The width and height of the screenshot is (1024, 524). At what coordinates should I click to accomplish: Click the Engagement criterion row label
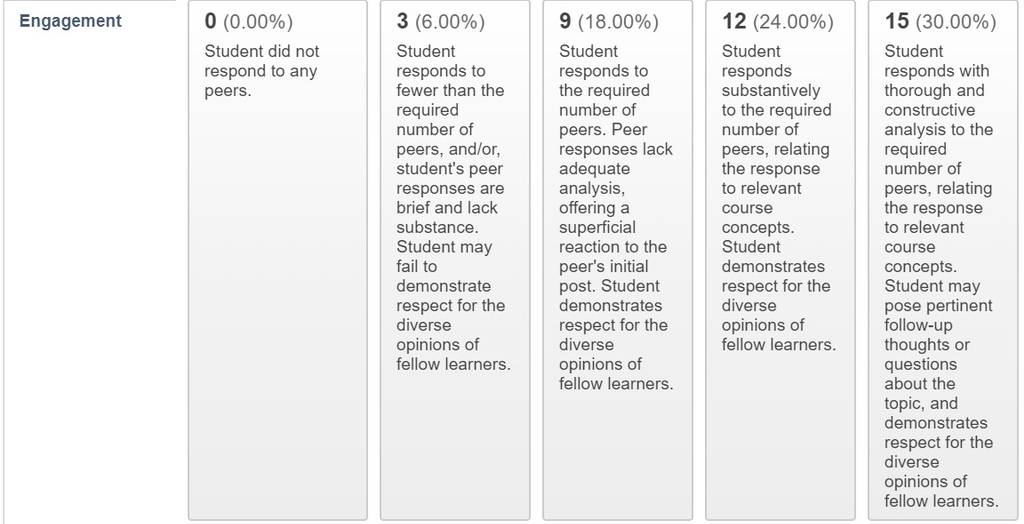71,21
